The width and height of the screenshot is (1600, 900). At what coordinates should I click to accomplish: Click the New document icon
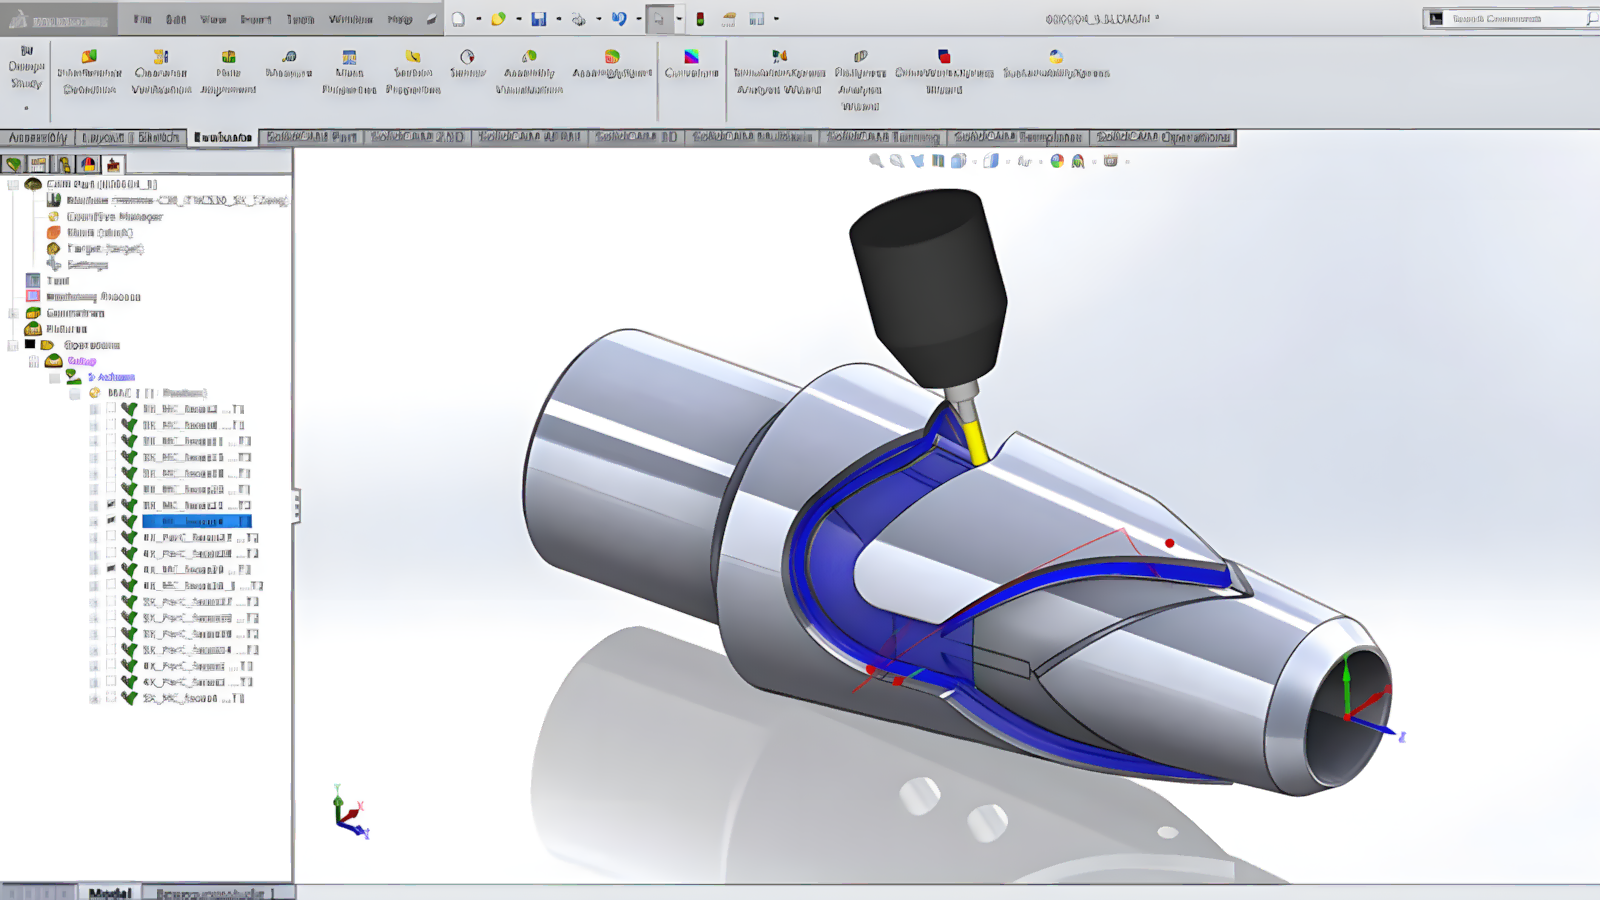click(458, 19)
